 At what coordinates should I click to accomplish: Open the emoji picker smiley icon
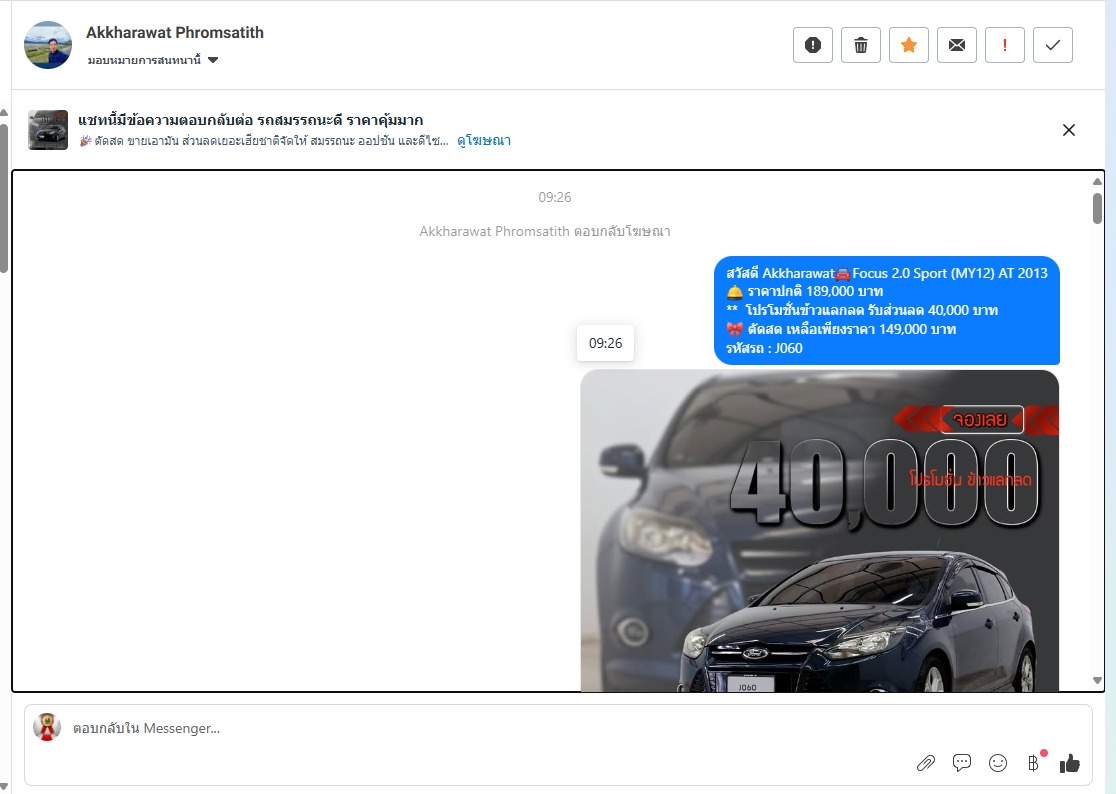coord(998,763)
